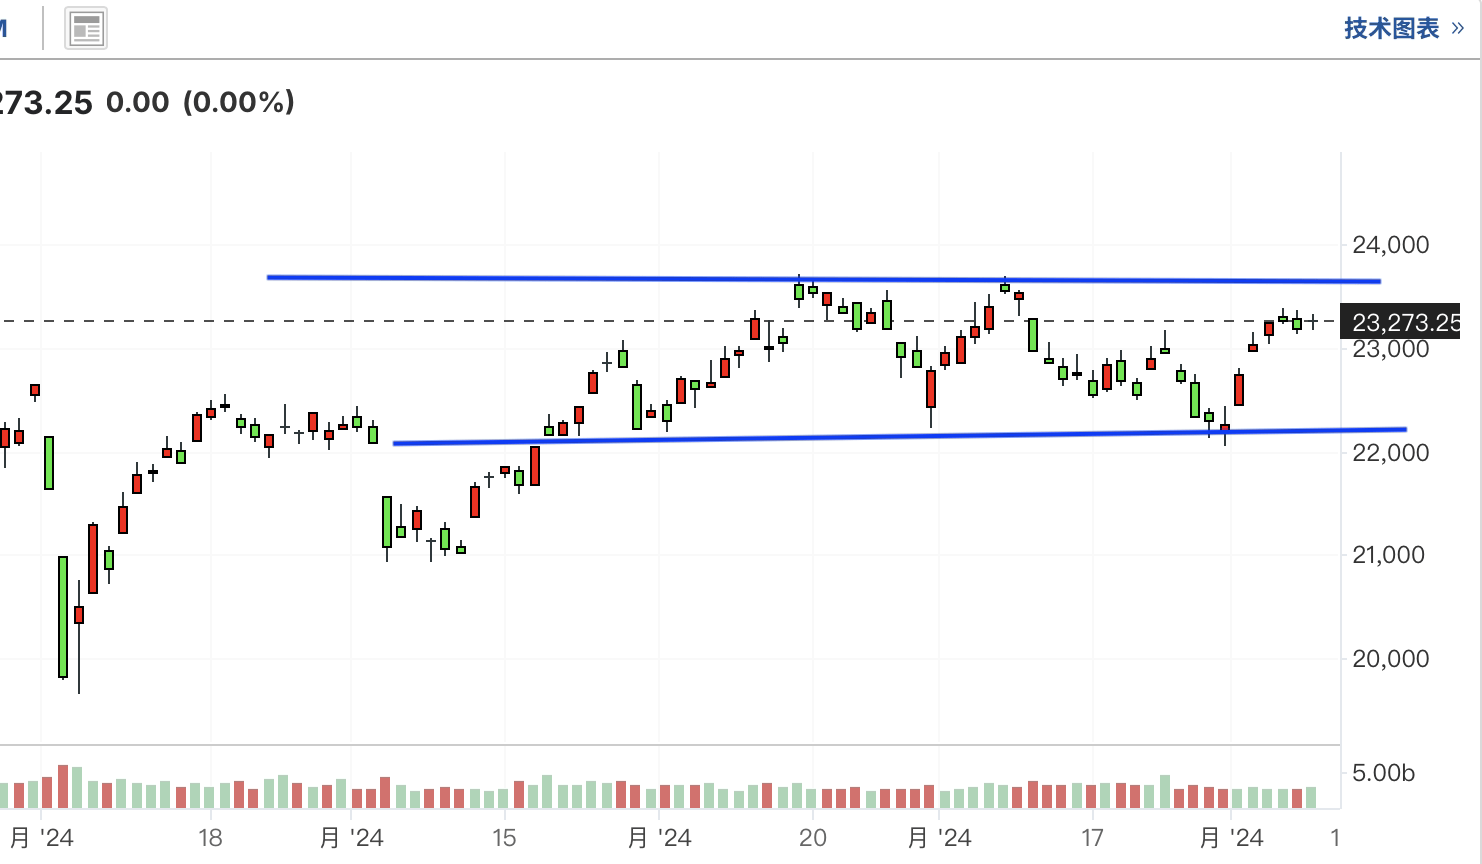
Task: Click the lower blue support trendline
Action: (900, 436)
